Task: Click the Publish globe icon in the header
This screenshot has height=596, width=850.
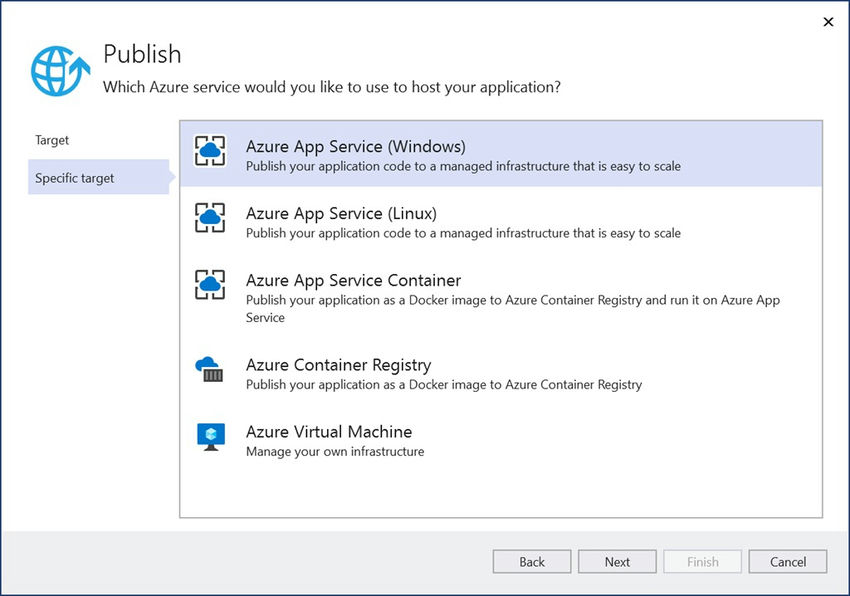Action: click(x=58, y=69)
